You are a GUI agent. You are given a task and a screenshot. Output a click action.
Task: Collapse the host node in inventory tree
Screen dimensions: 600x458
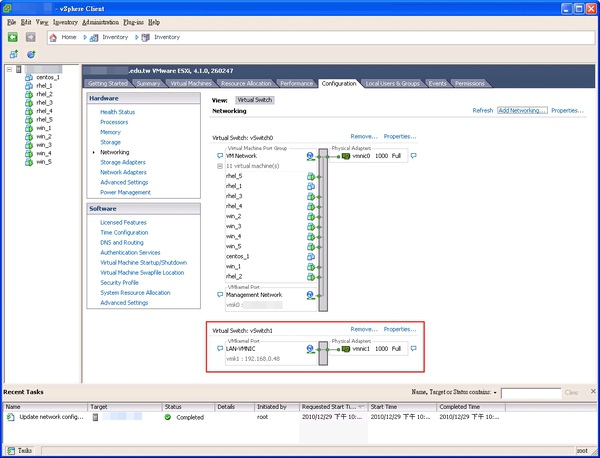click(x=9, y=69)
